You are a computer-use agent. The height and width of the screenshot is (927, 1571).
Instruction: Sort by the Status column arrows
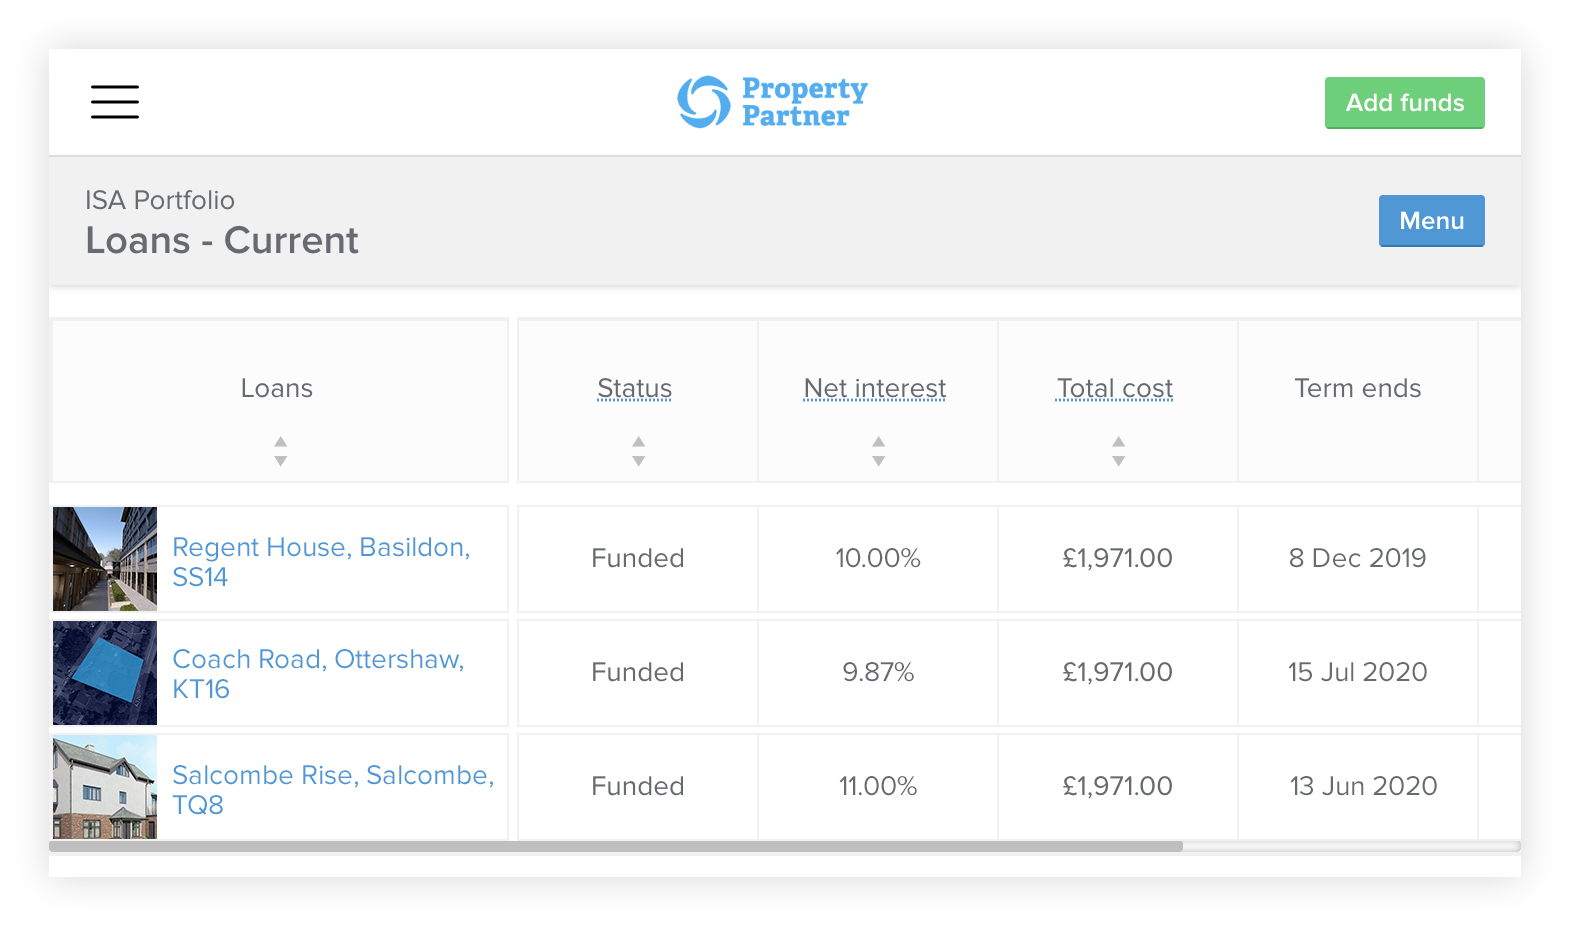coord(638,451)
